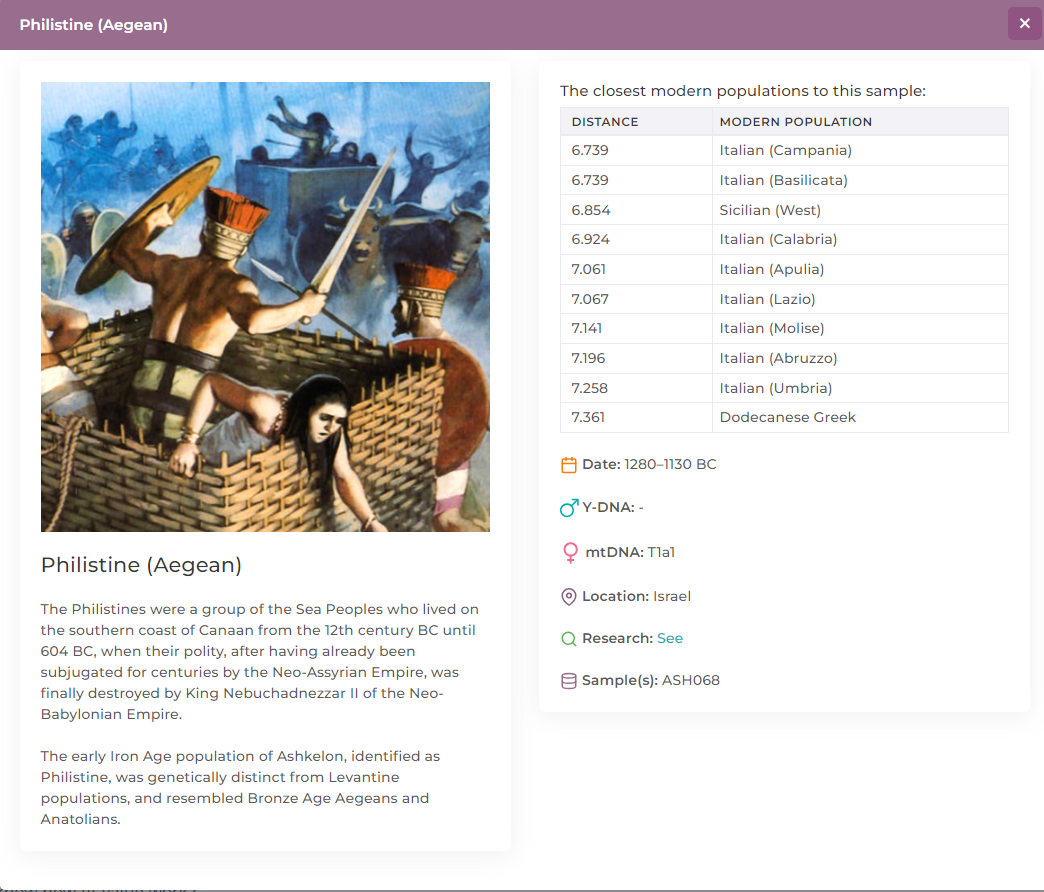Click distance value 7.196
Image resolution: width=1044 pixels, height=892 pixels.
coord(588,359)
